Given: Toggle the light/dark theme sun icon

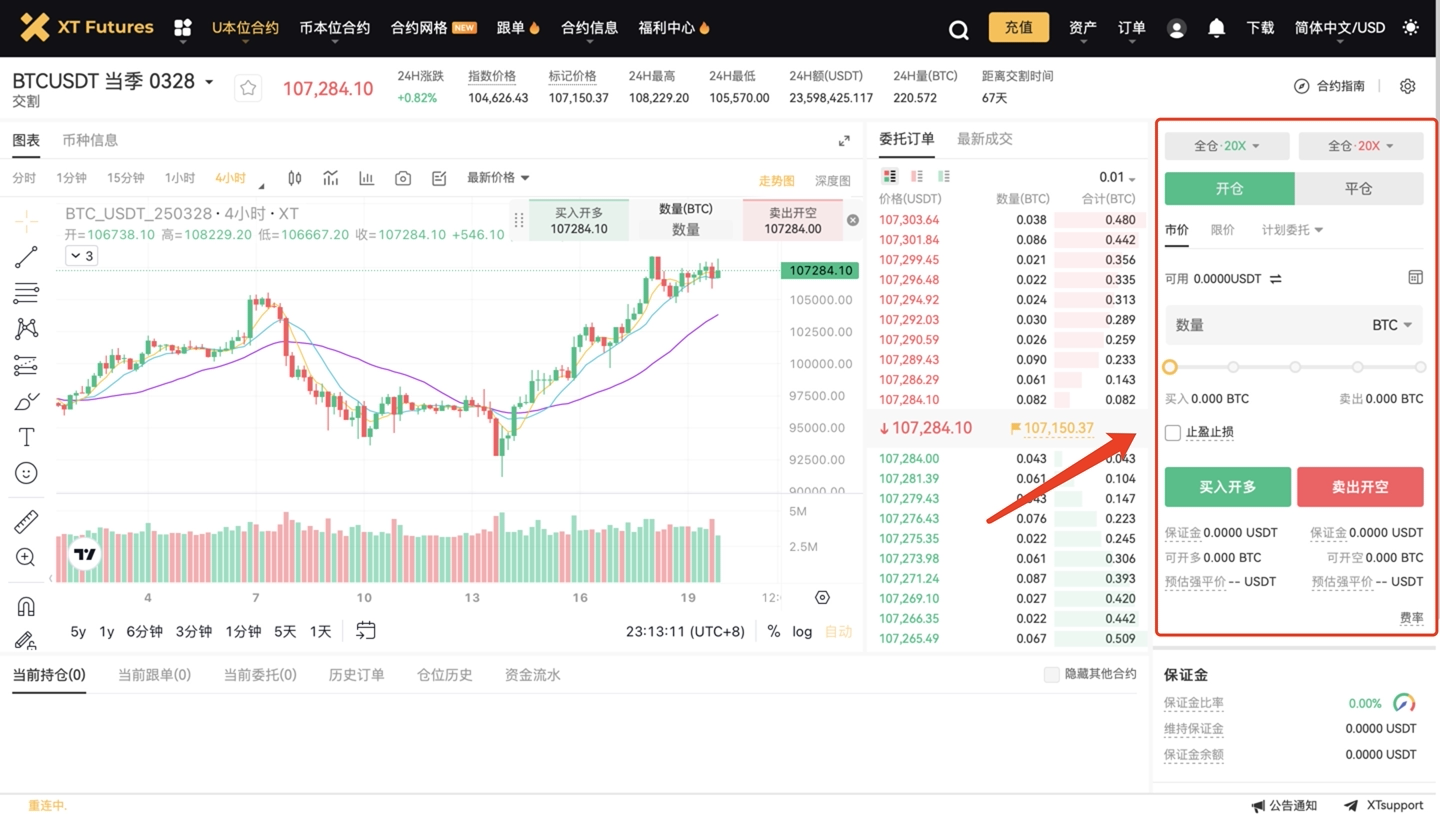Looking at the screenshot, I should click(1410, 28).
